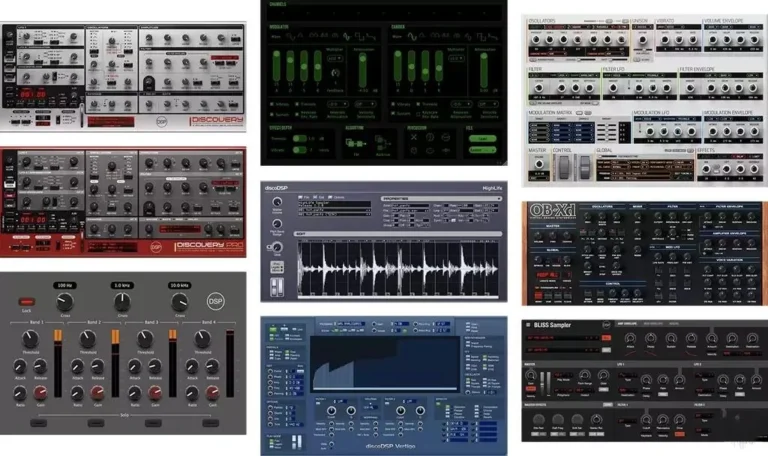Click the Modulator Feedback knob icon

point(335,73)
